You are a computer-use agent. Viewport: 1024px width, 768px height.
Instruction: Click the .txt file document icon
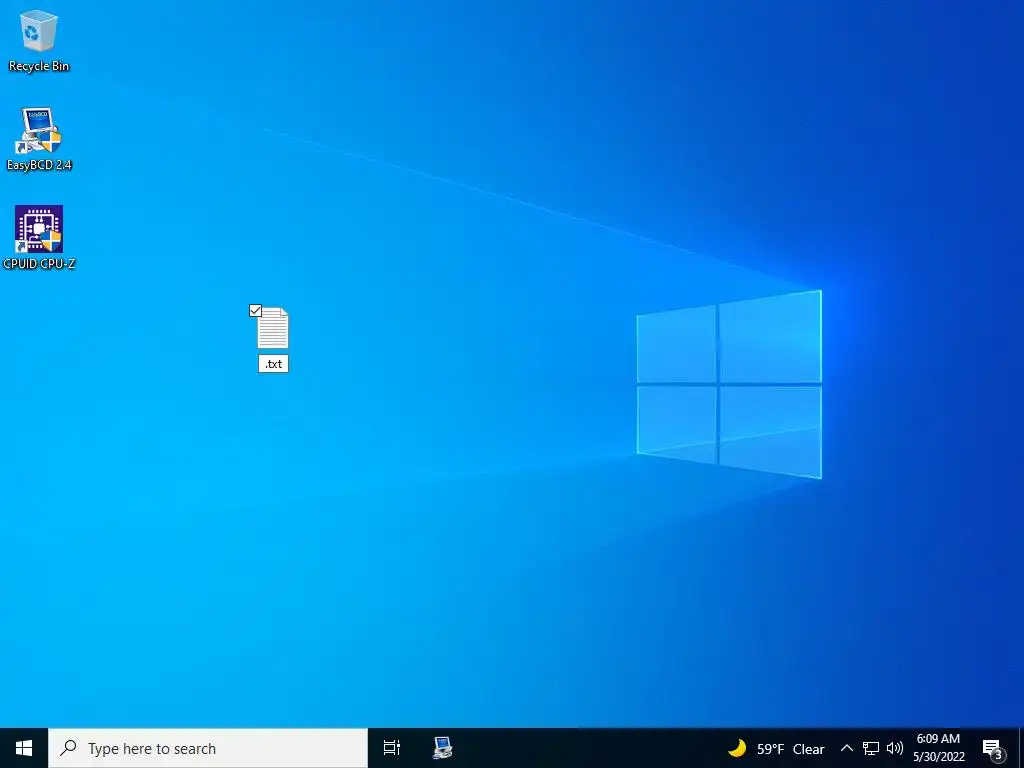pos(272,328)
